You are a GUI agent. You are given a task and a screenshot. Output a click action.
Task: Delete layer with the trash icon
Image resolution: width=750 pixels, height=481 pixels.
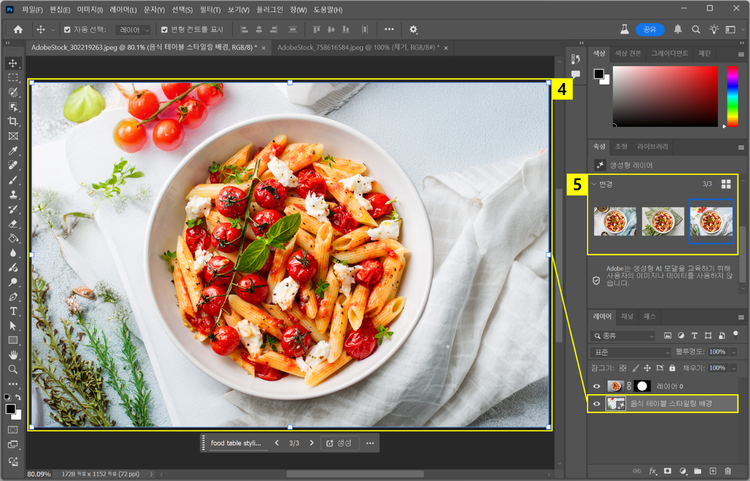(x=728, y=471)
